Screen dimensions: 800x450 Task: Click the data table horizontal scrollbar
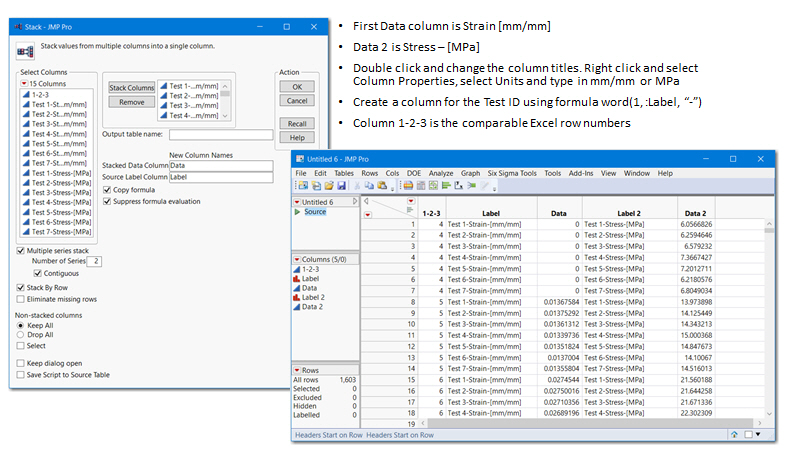click(590, 423)
